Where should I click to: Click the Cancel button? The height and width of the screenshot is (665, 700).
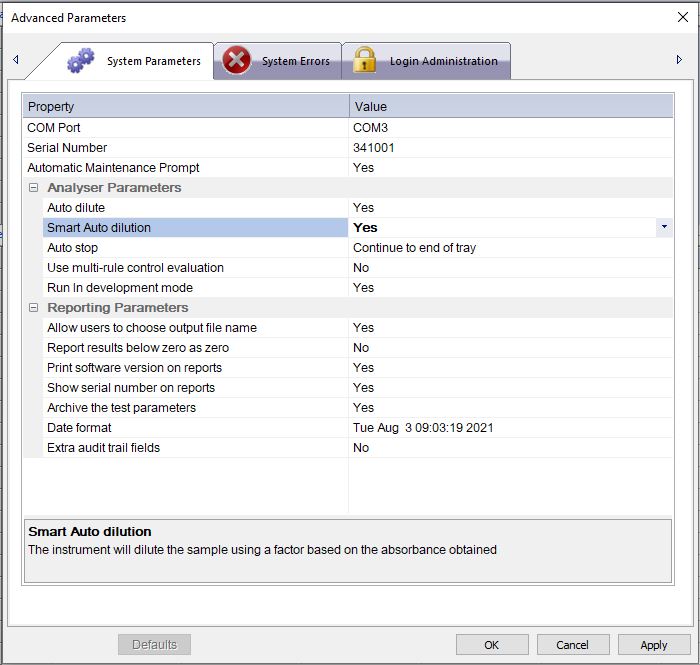coord(572,645)
